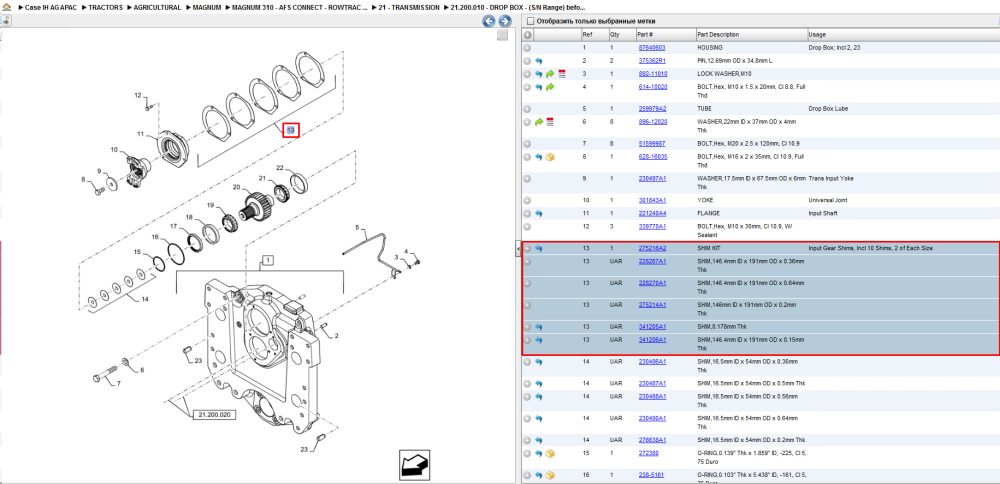Toggle show only selected labels checkbox

coord(530,21)
